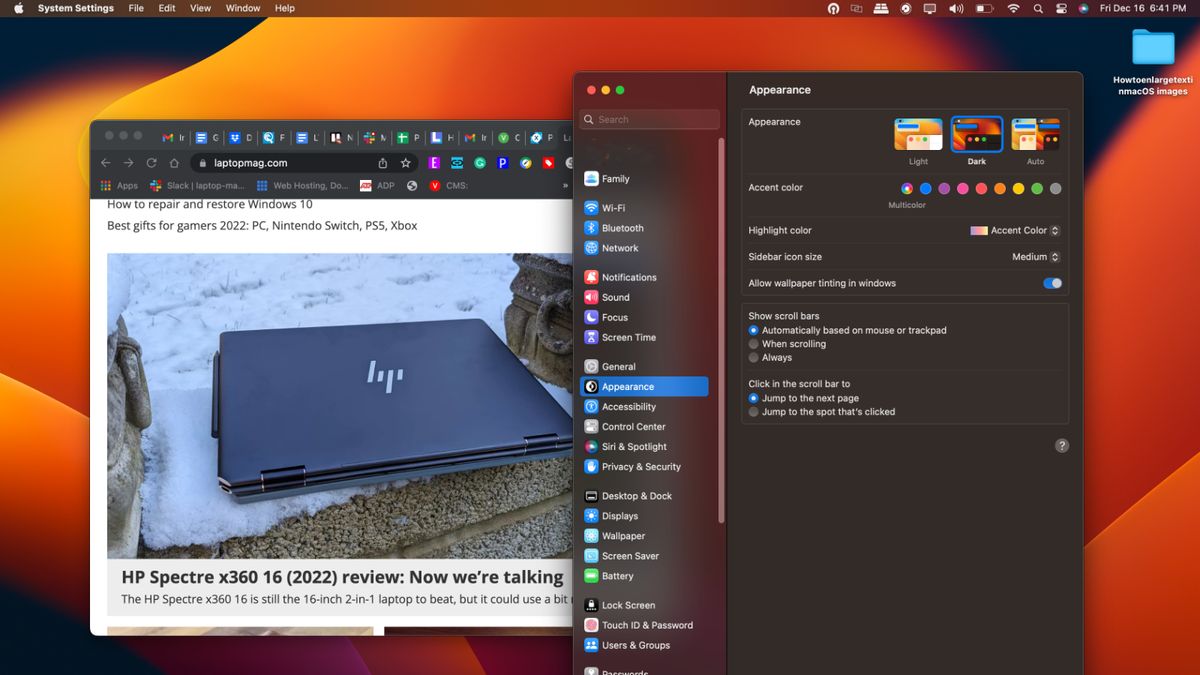Viewport: 1200px width, 675px height.
Task: Click the Grammarly extension icon in Chrome
Action: 478,162
